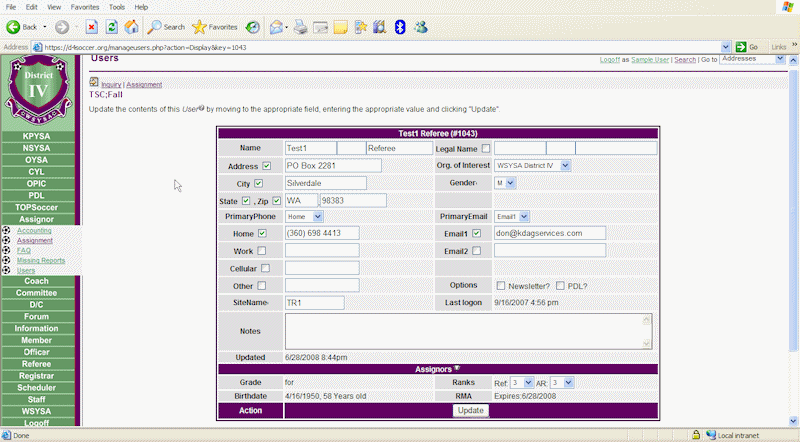Open the Tools menu
The width and height of the screenshot is (800, 442).
click(x=116, y=7)
